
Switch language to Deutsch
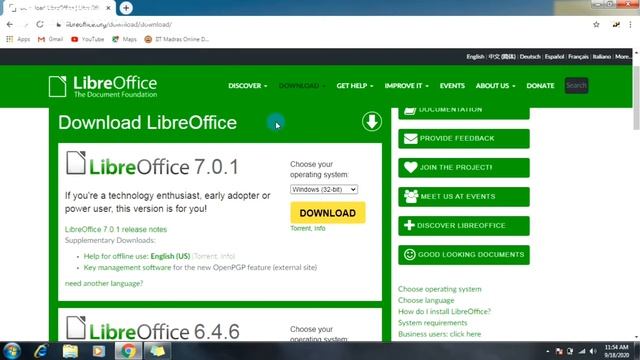(530, 57)
